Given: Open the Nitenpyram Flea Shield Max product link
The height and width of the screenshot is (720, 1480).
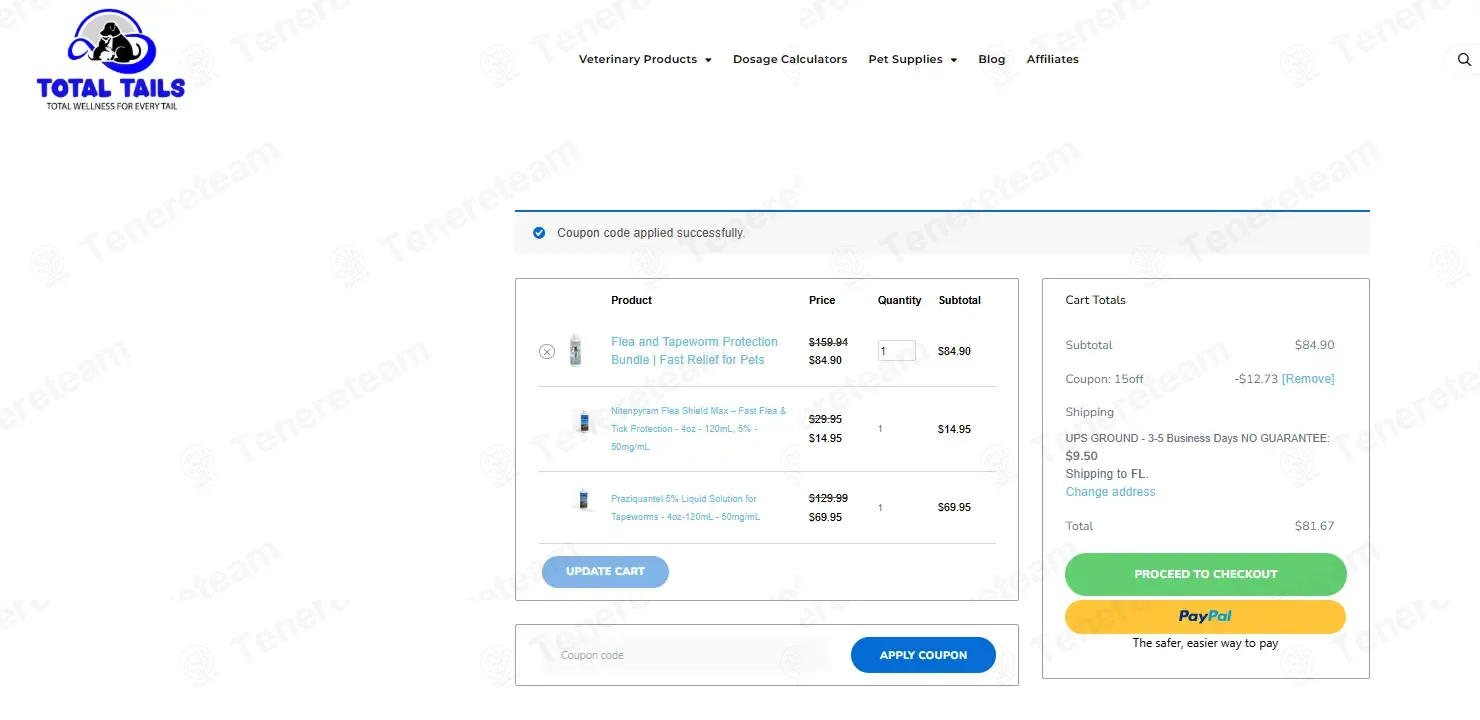Looking at the screenshot, I should pos(699,429).
